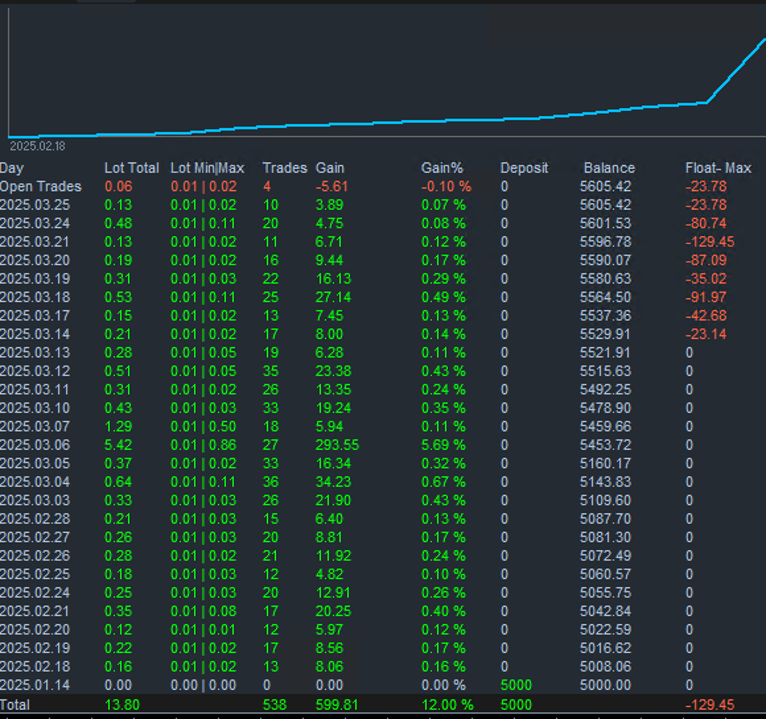The image size is (766, 720).
Task: Select the Total row label
Action: (x=16, y=705)
